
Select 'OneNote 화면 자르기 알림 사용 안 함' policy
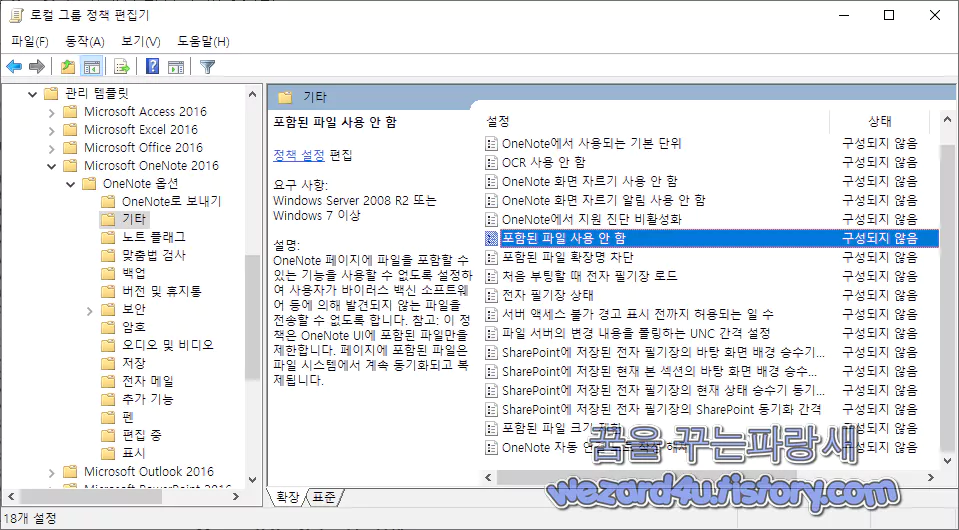[711, 200]
